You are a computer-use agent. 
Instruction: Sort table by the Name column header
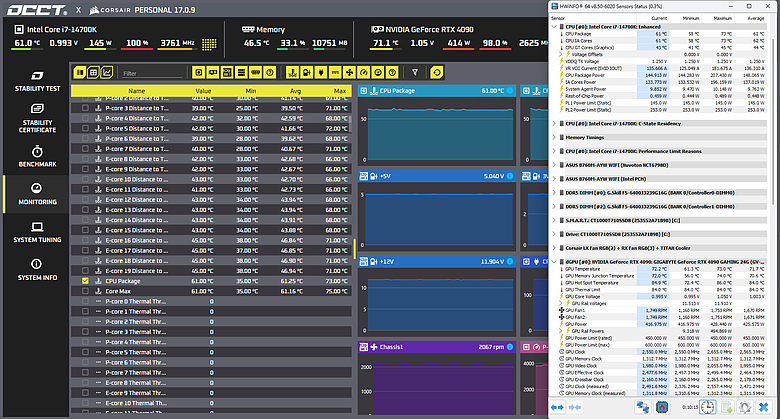[136, 91]
